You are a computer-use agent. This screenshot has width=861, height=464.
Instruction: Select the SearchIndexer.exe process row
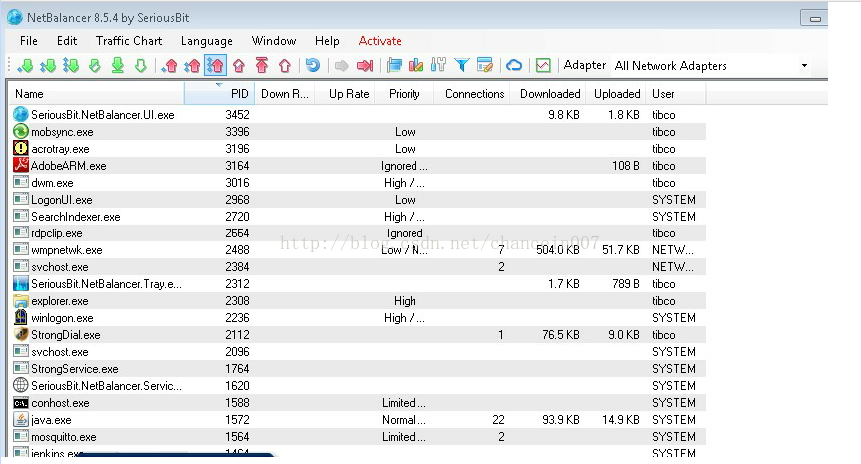click(x=358, y=217)
